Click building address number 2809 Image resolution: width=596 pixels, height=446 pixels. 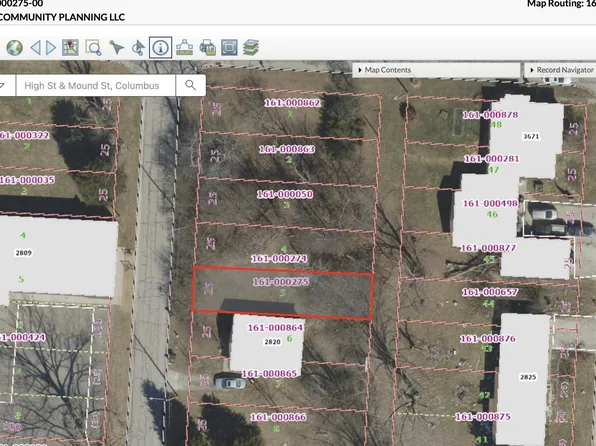click(24, 253)
